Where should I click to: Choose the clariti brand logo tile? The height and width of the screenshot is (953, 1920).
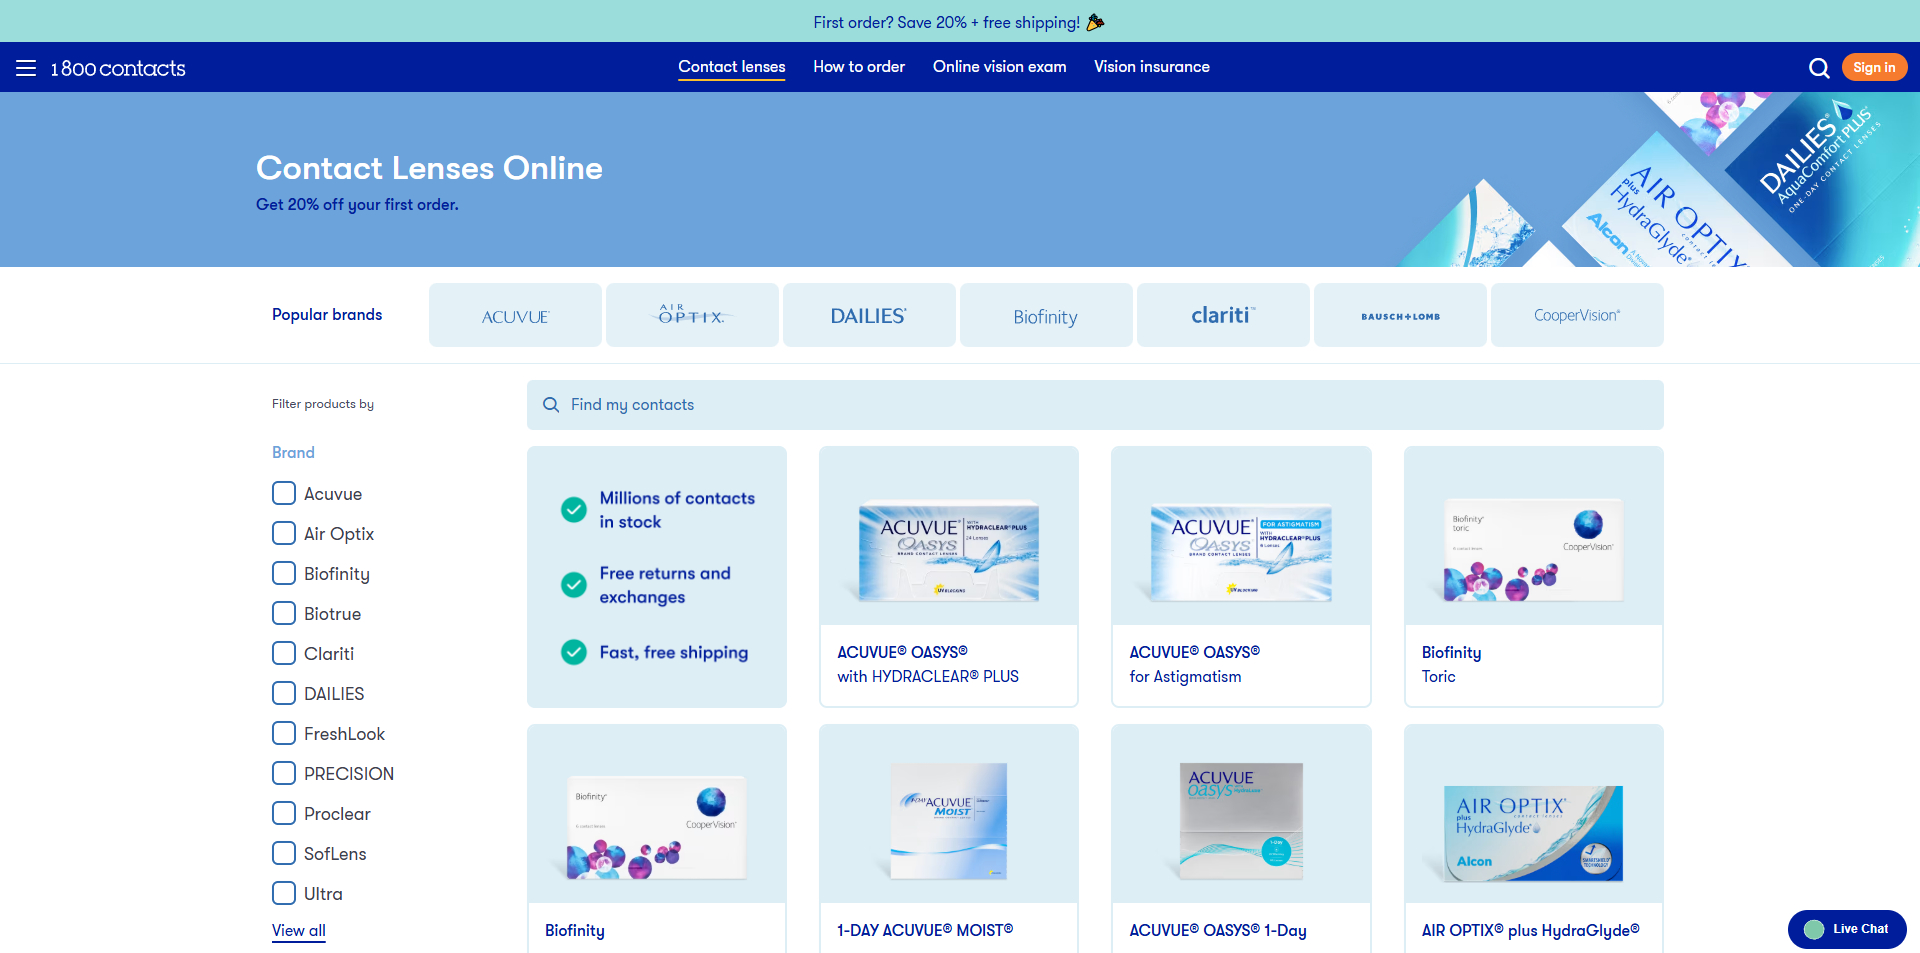1222,316
